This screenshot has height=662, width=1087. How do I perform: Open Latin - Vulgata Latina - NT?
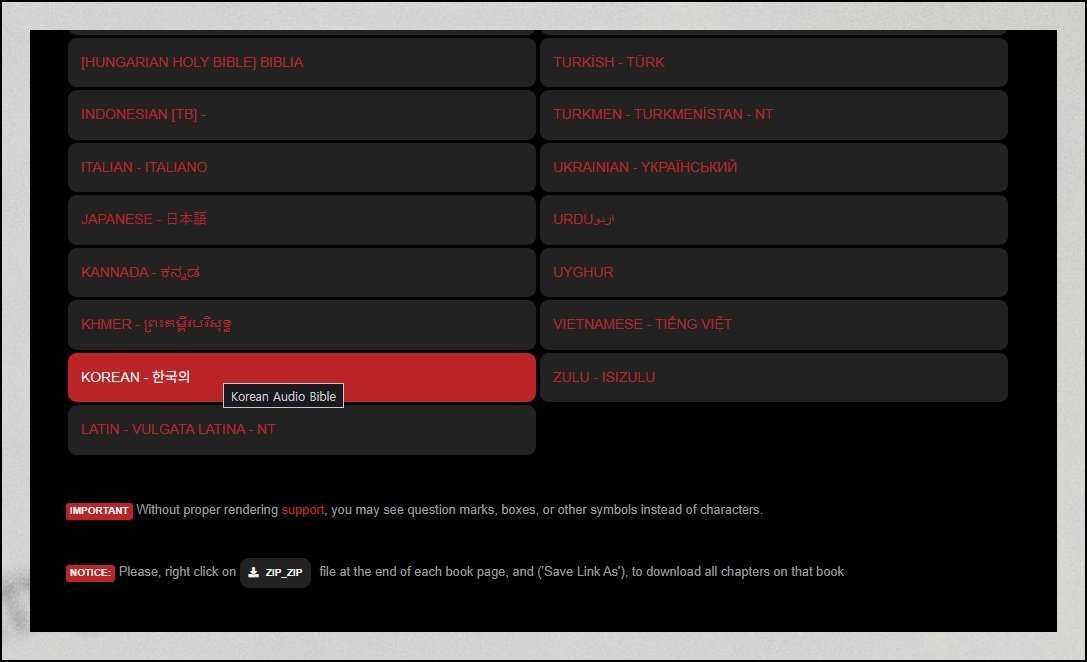click(x=302, y=430)
